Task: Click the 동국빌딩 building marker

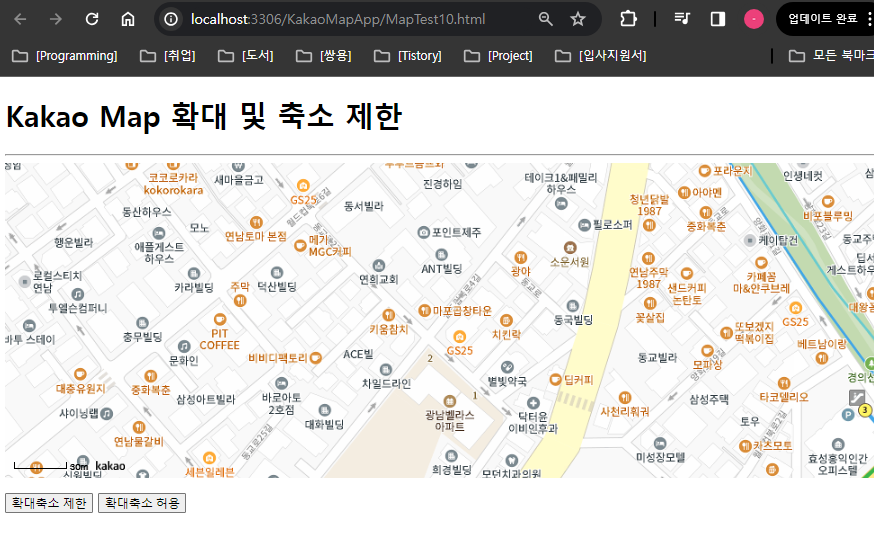Action: pyautogui.click(x=572, y=305)
